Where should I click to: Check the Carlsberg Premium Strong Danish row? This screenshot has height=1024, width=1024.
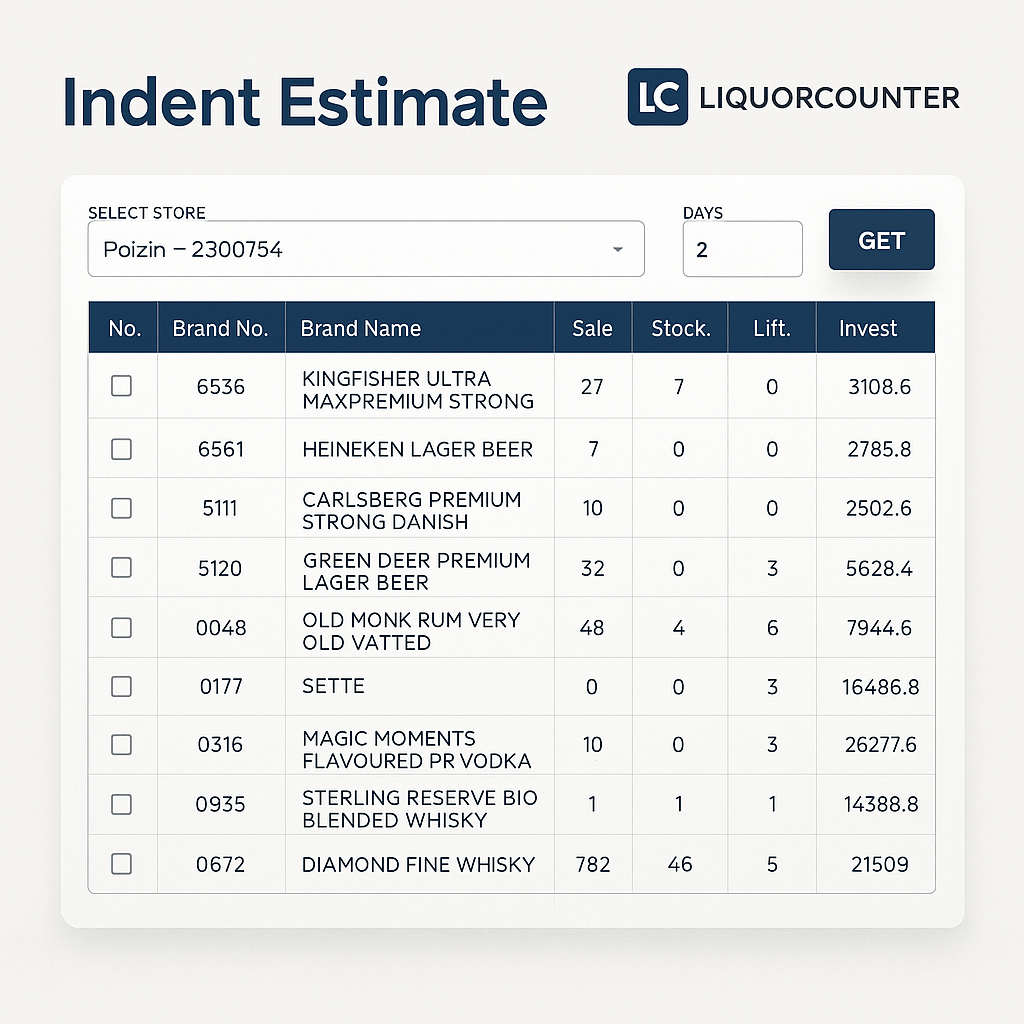(x=121, y=508)
